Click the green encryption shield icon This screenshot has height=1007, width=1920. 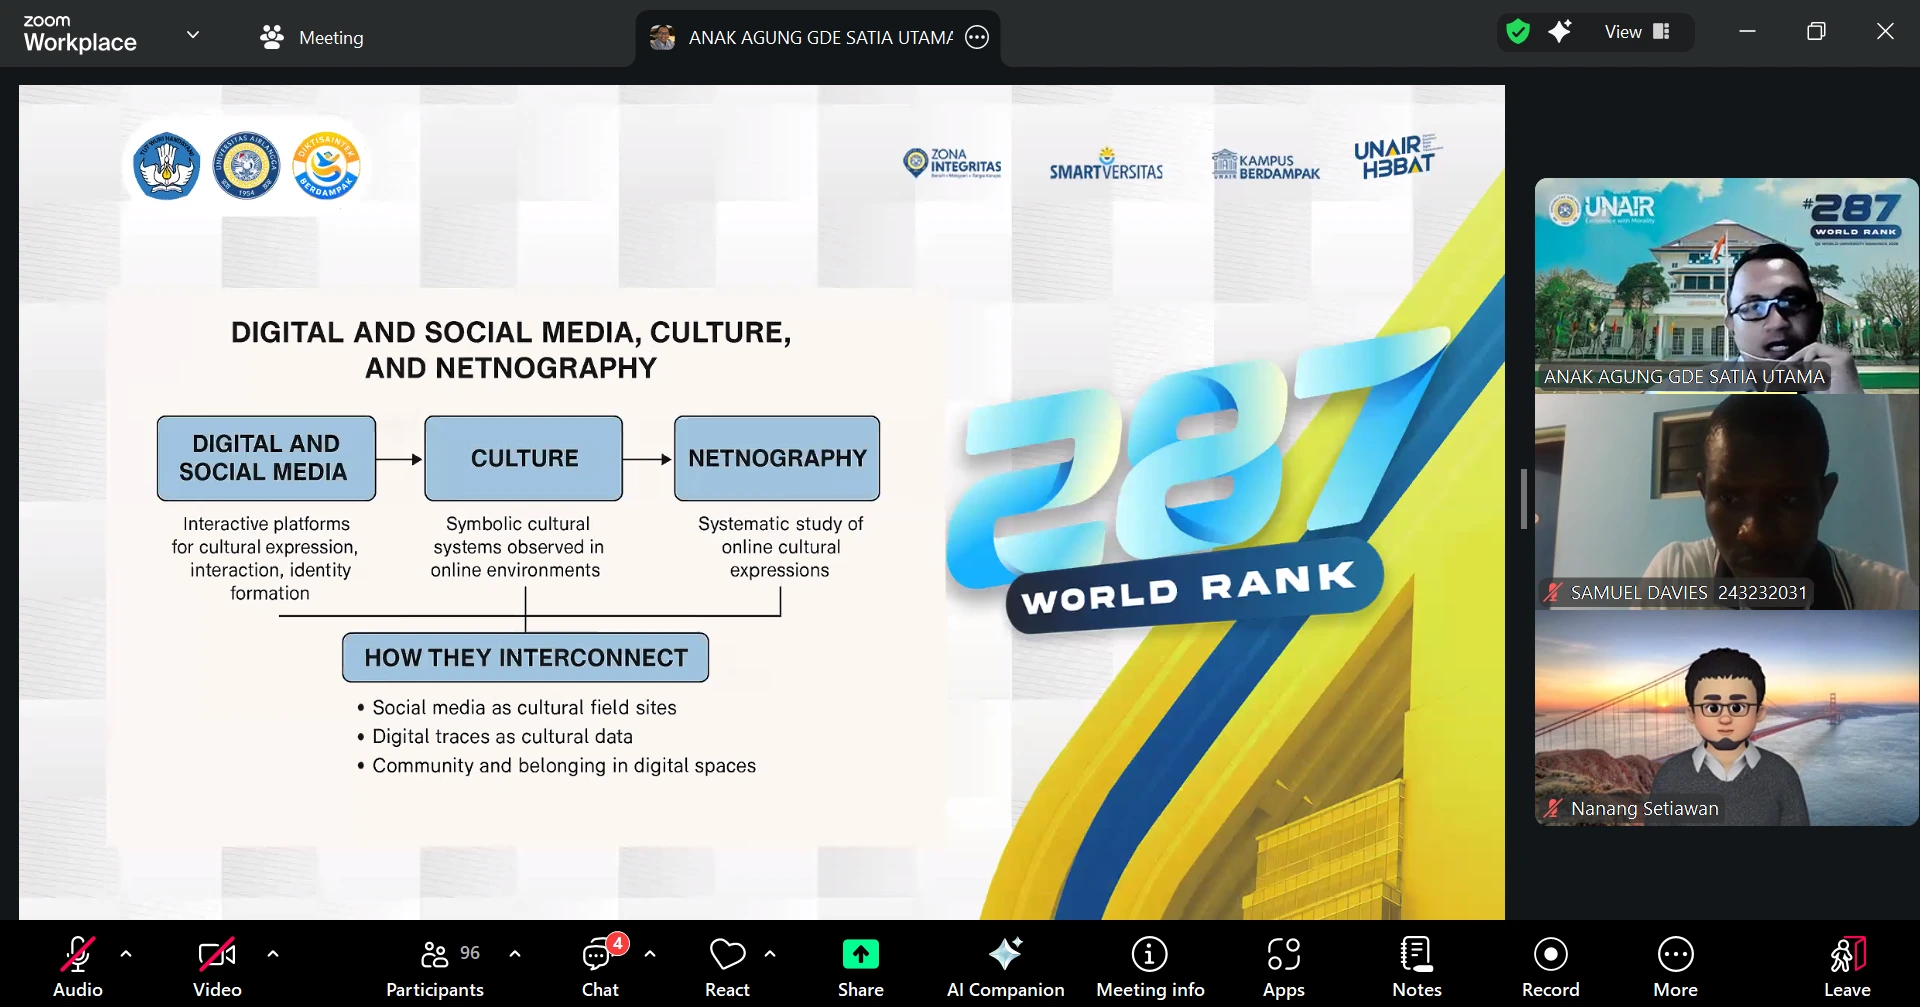[x=1518, y=32]
